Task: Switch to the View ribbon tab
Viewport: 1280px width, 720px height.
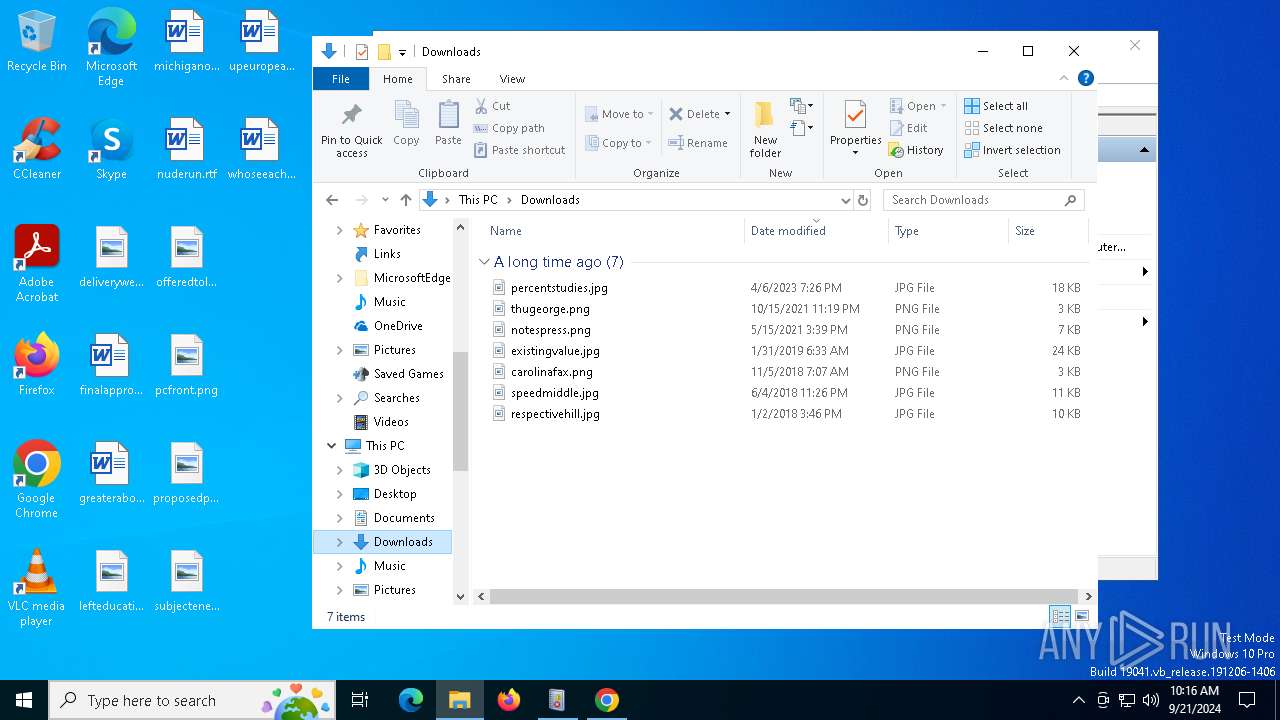Action: (512, 79)
